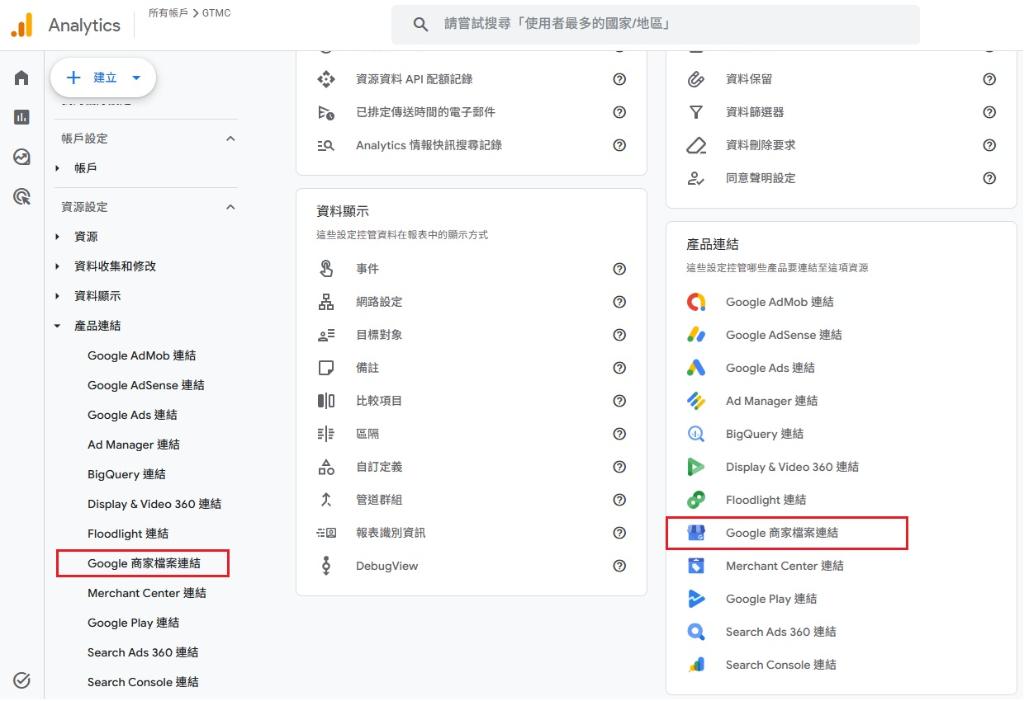Open the Reports bar chart icon
The height and width of the screenshot is (701, 1024).
22,117
